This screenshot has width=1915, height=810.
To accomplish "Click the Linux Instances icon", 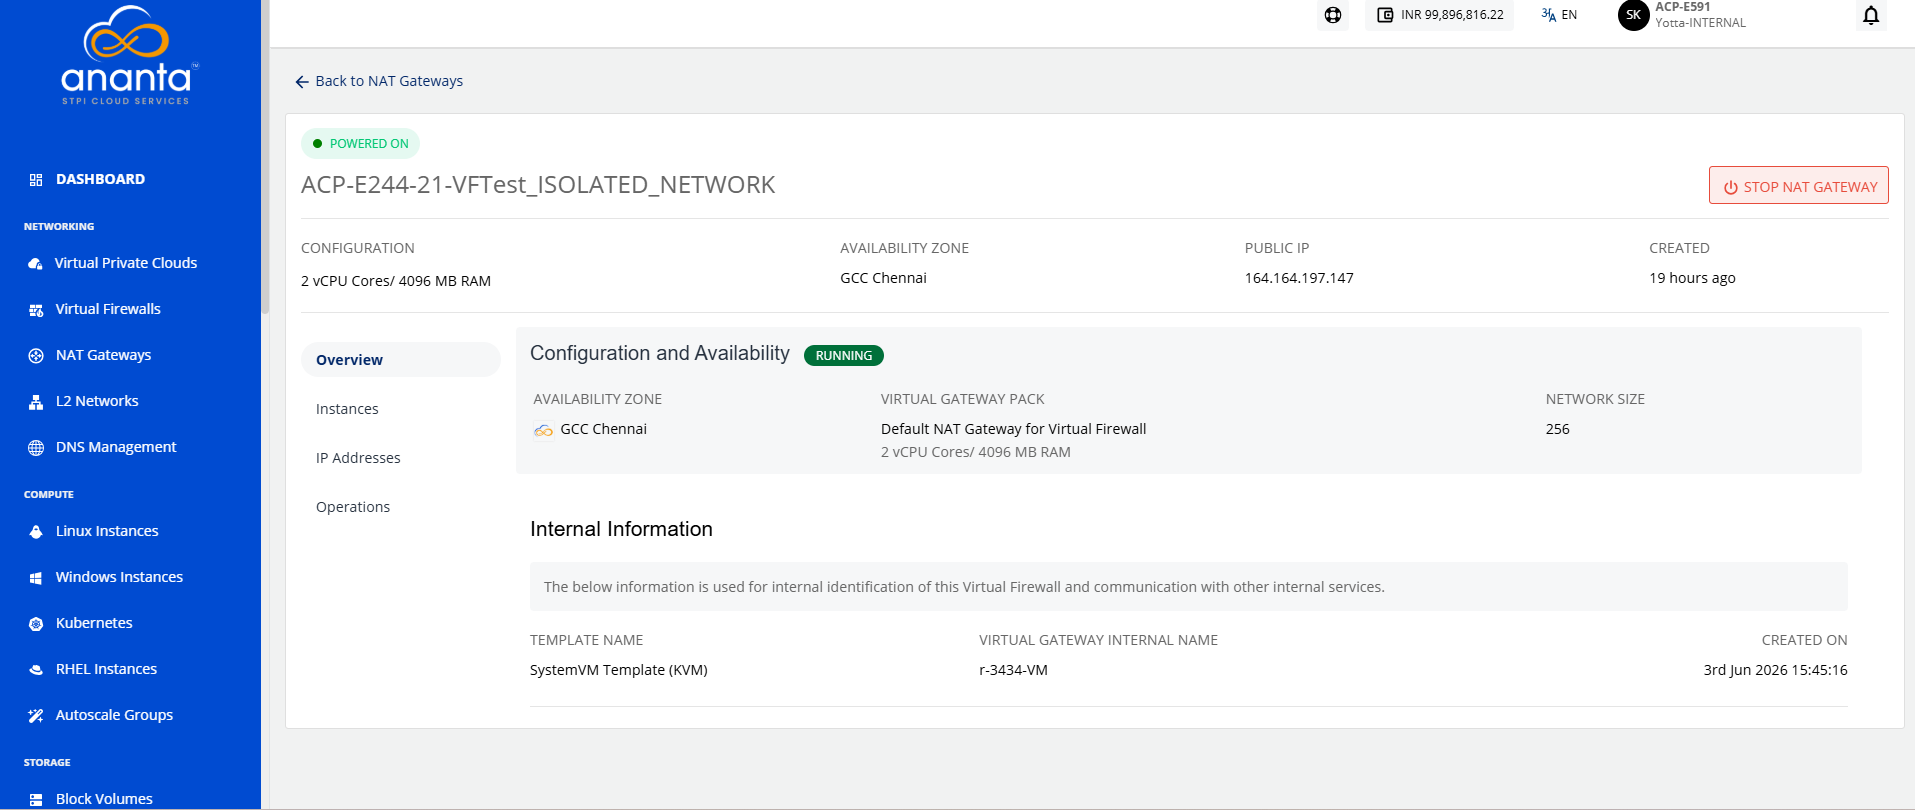I will click(36, 532).
